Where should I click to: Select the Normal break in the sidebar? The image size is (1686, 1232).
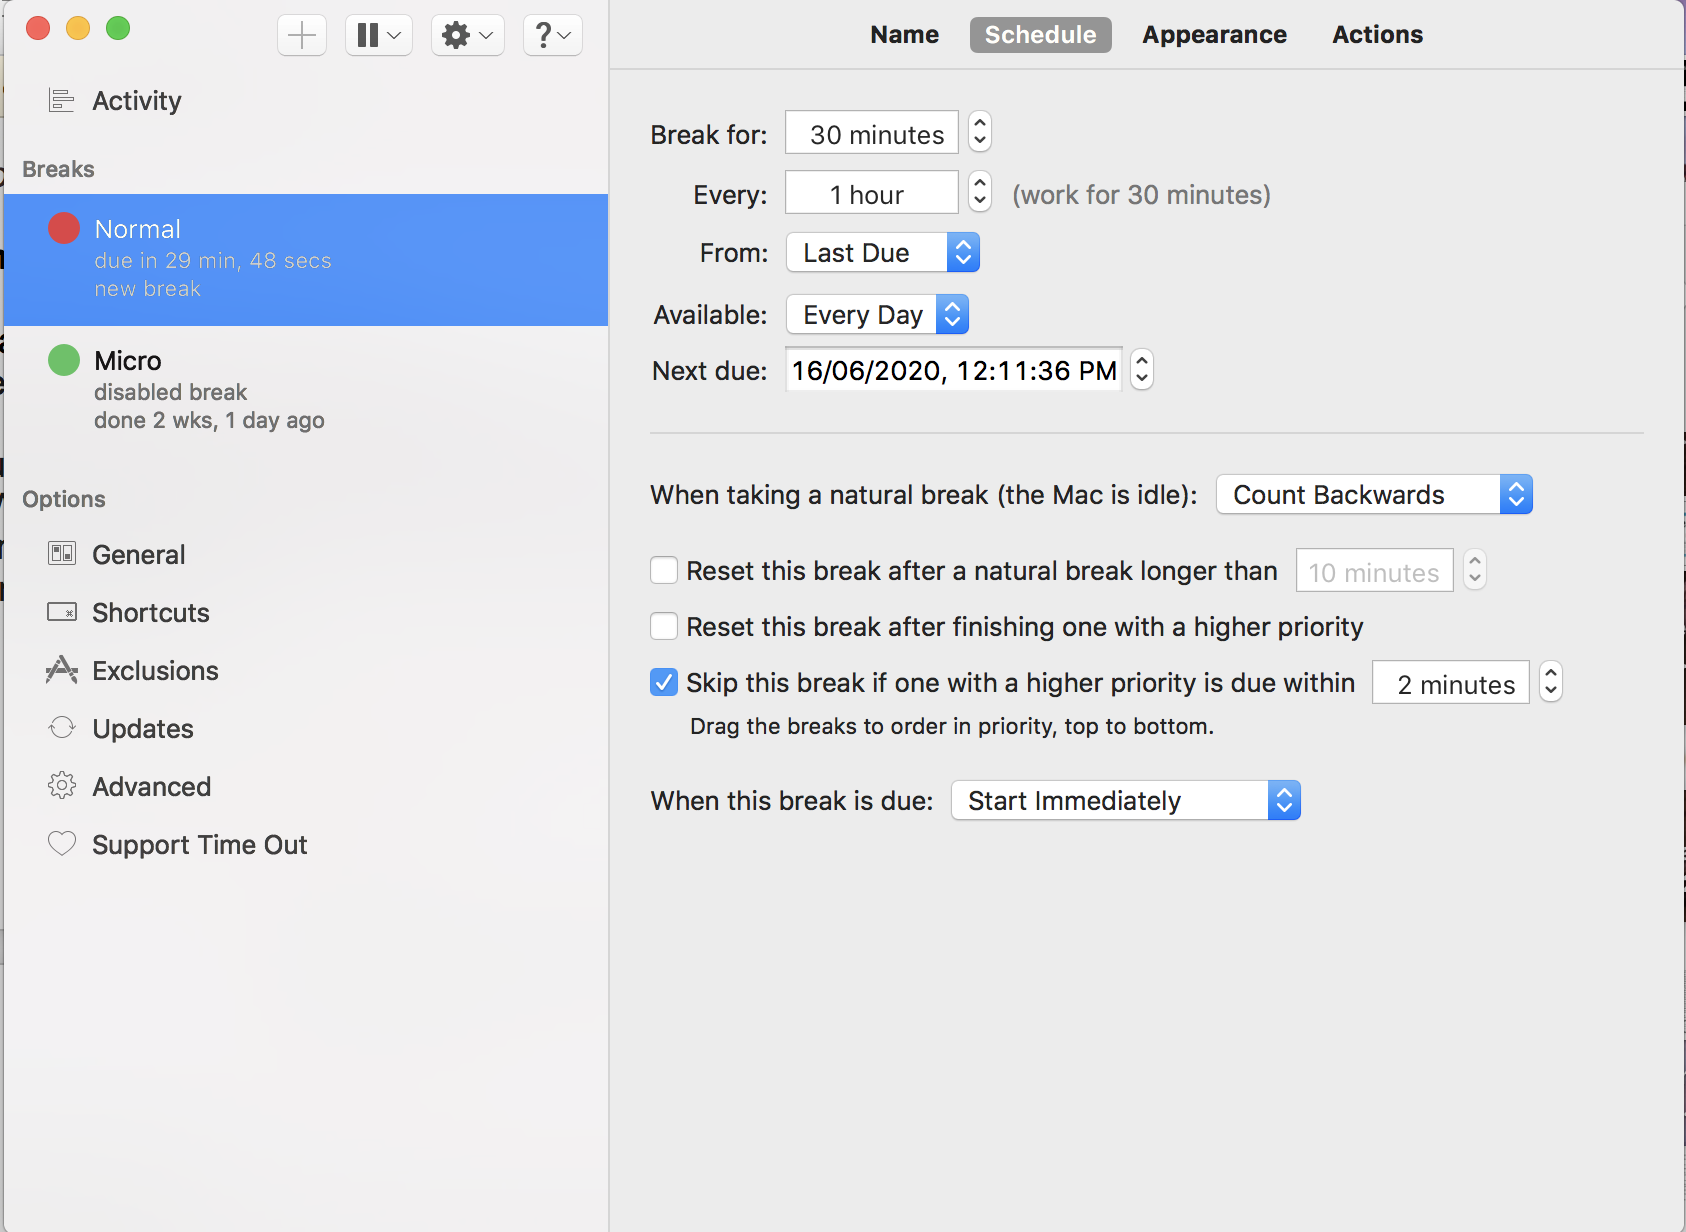[x=306, y=260]
